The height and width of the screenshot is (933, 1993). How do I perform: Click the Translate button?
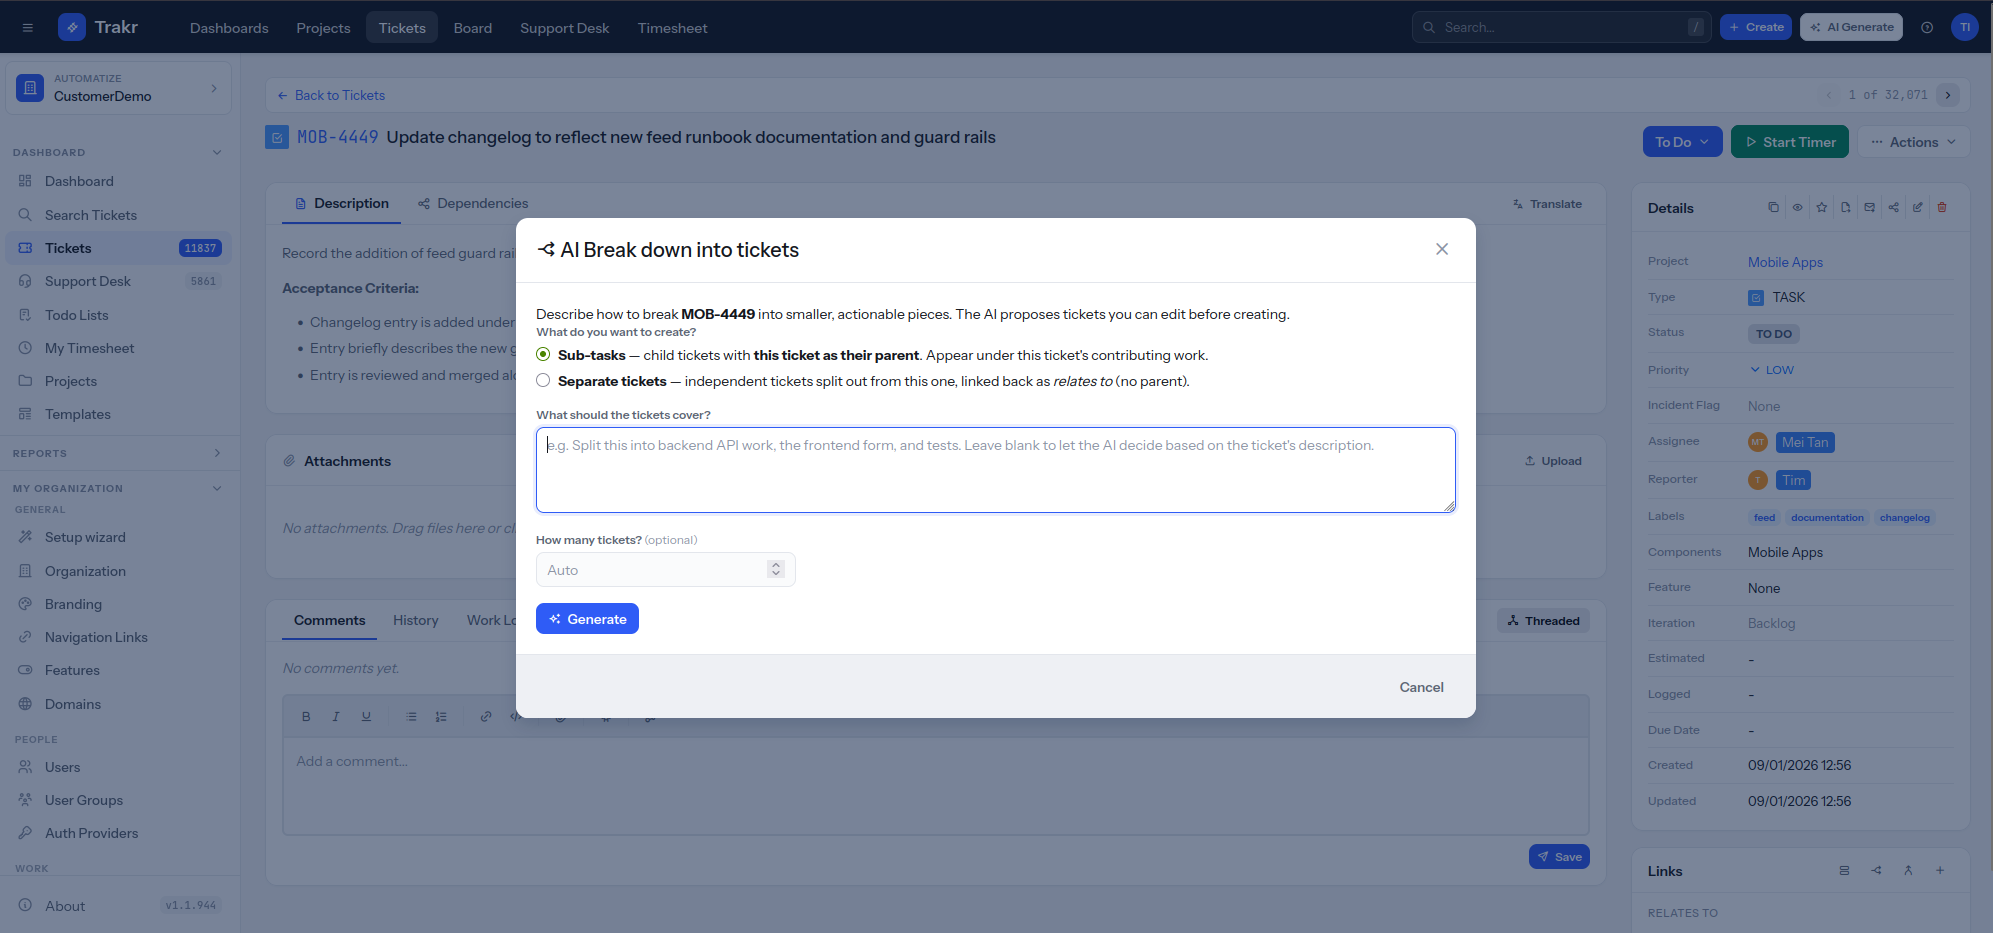click(x=1546, y=204)
